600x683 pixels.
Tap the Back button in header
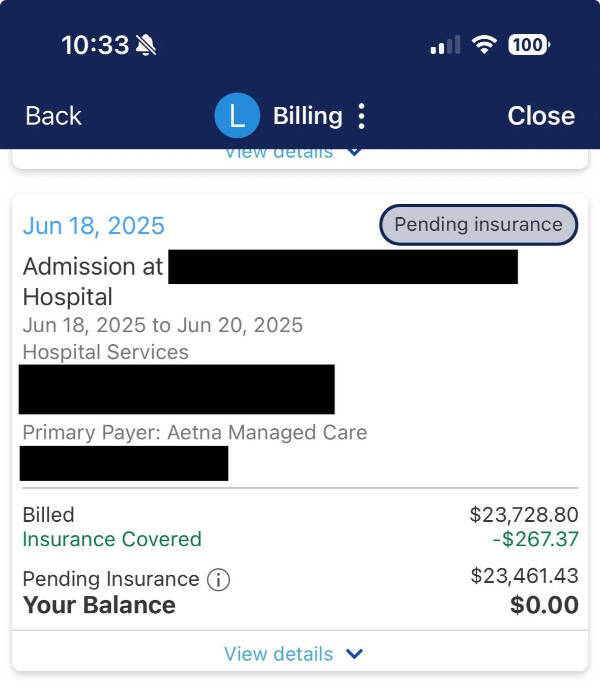[53, 116]
